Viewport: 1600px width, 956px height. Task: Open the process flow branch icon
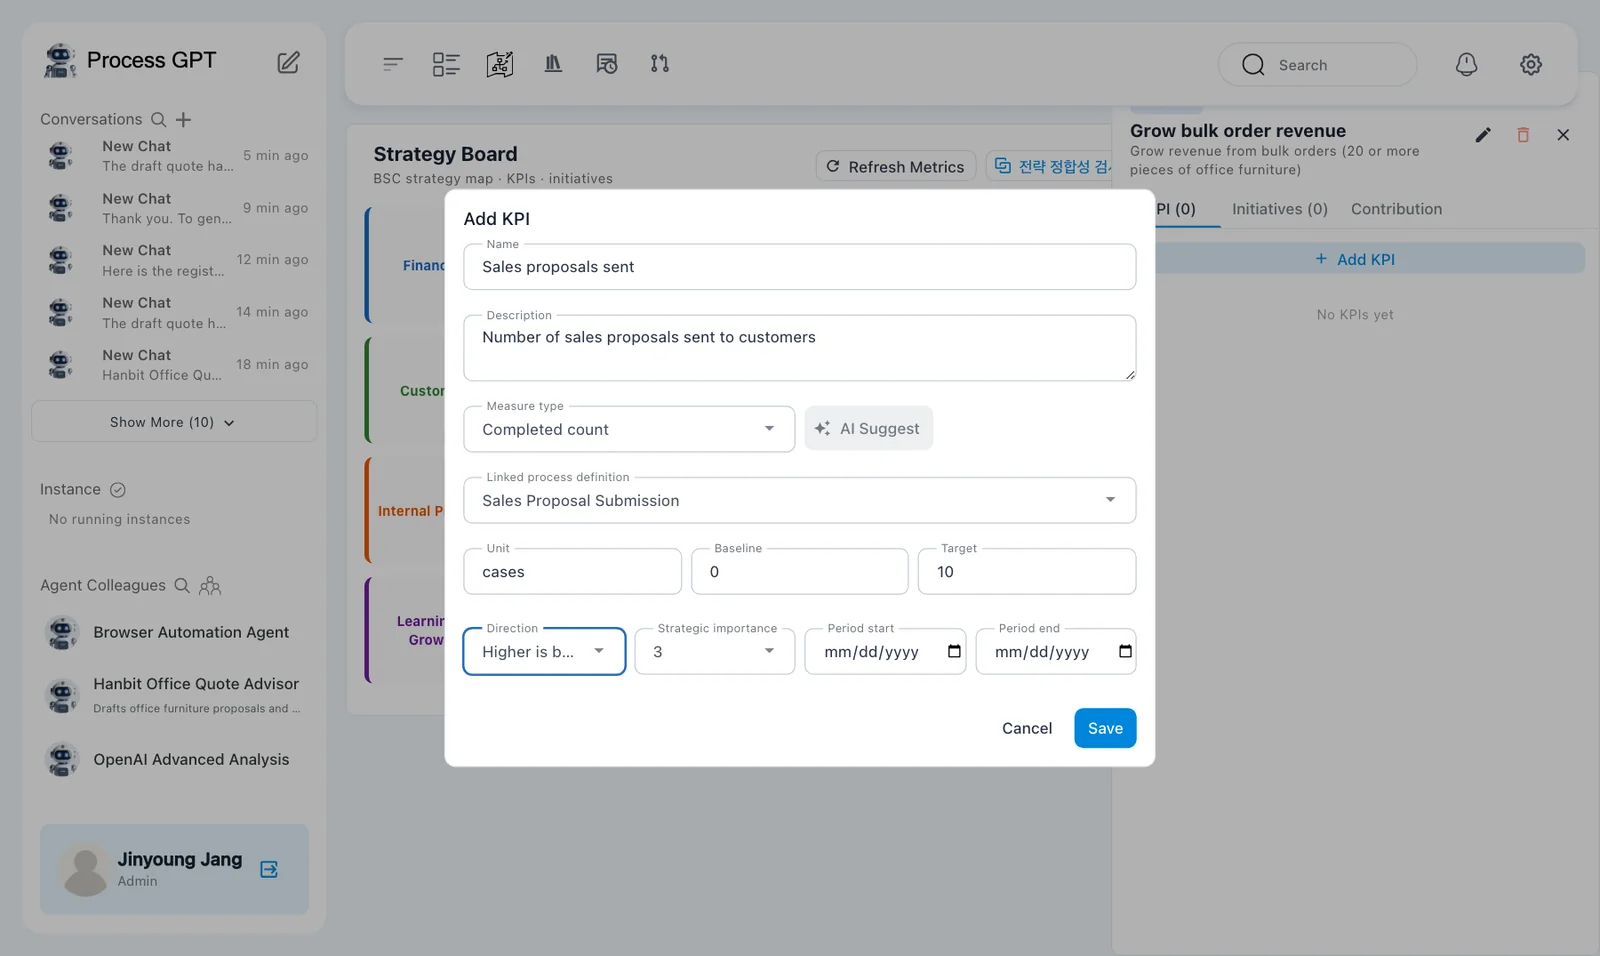[660, 64]
